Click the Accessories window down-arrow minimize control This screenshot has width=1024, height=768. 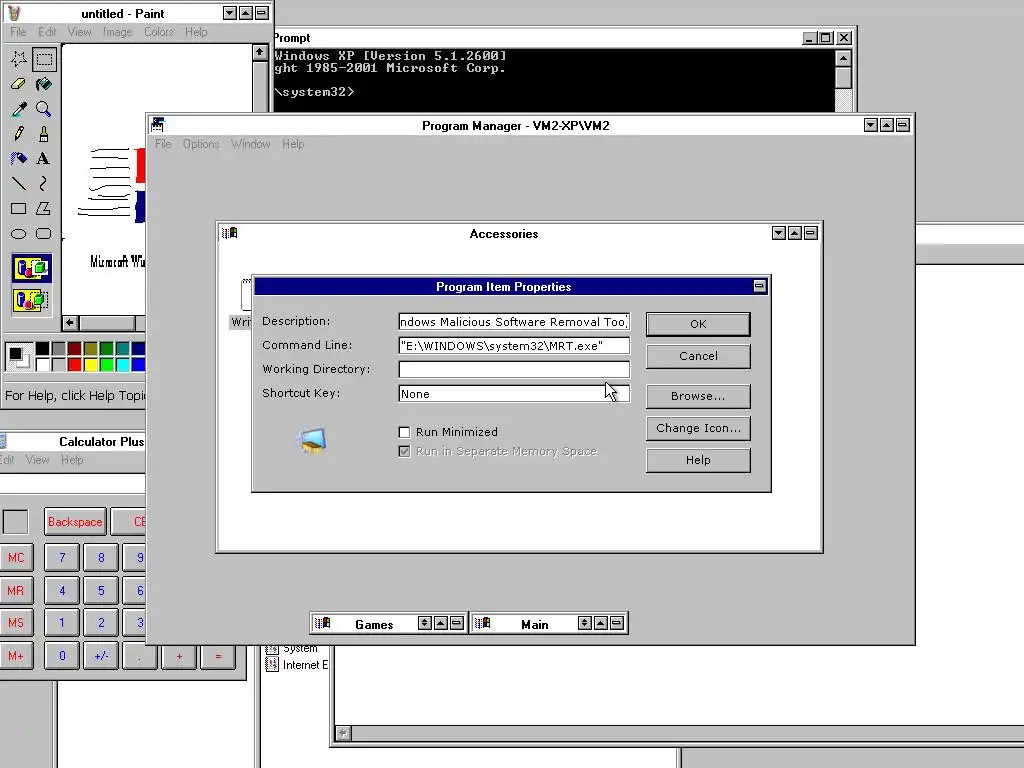point(778,233)
